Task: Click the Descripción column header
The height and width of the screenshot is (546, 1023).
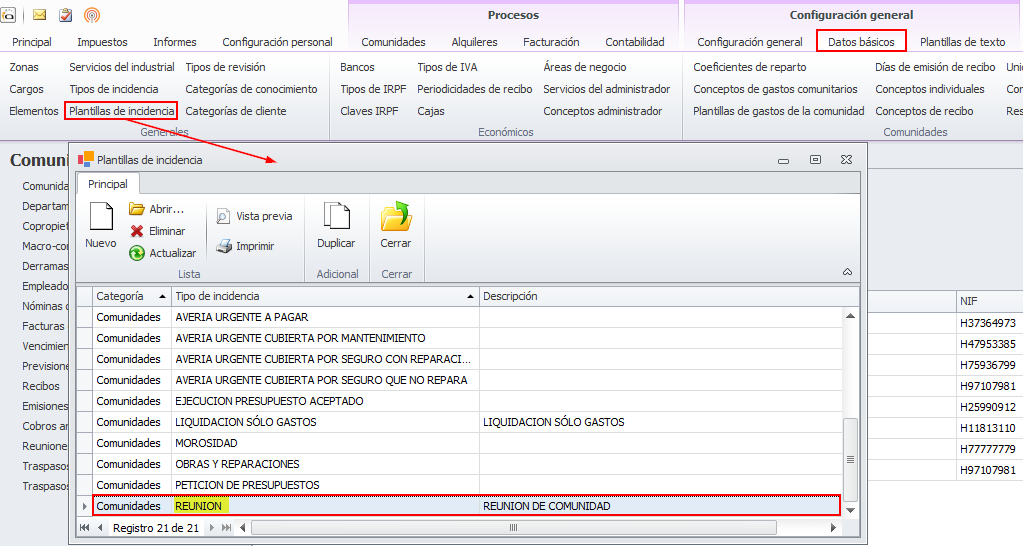Action: 669,296
